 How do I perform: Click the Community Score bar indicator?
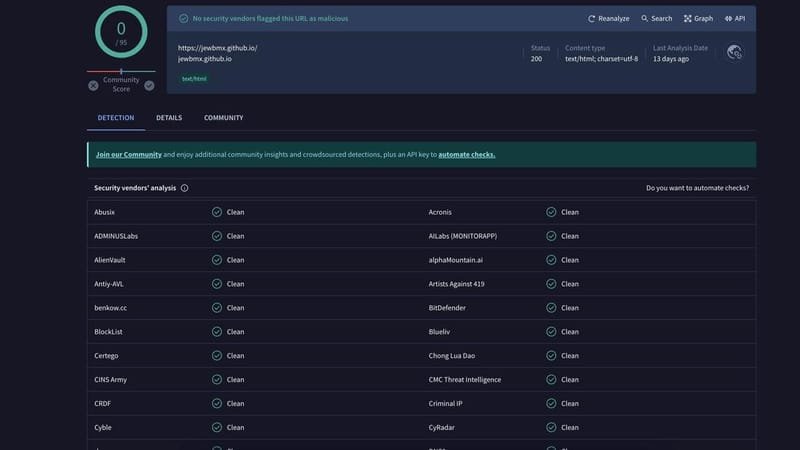[x=121, y=71]
